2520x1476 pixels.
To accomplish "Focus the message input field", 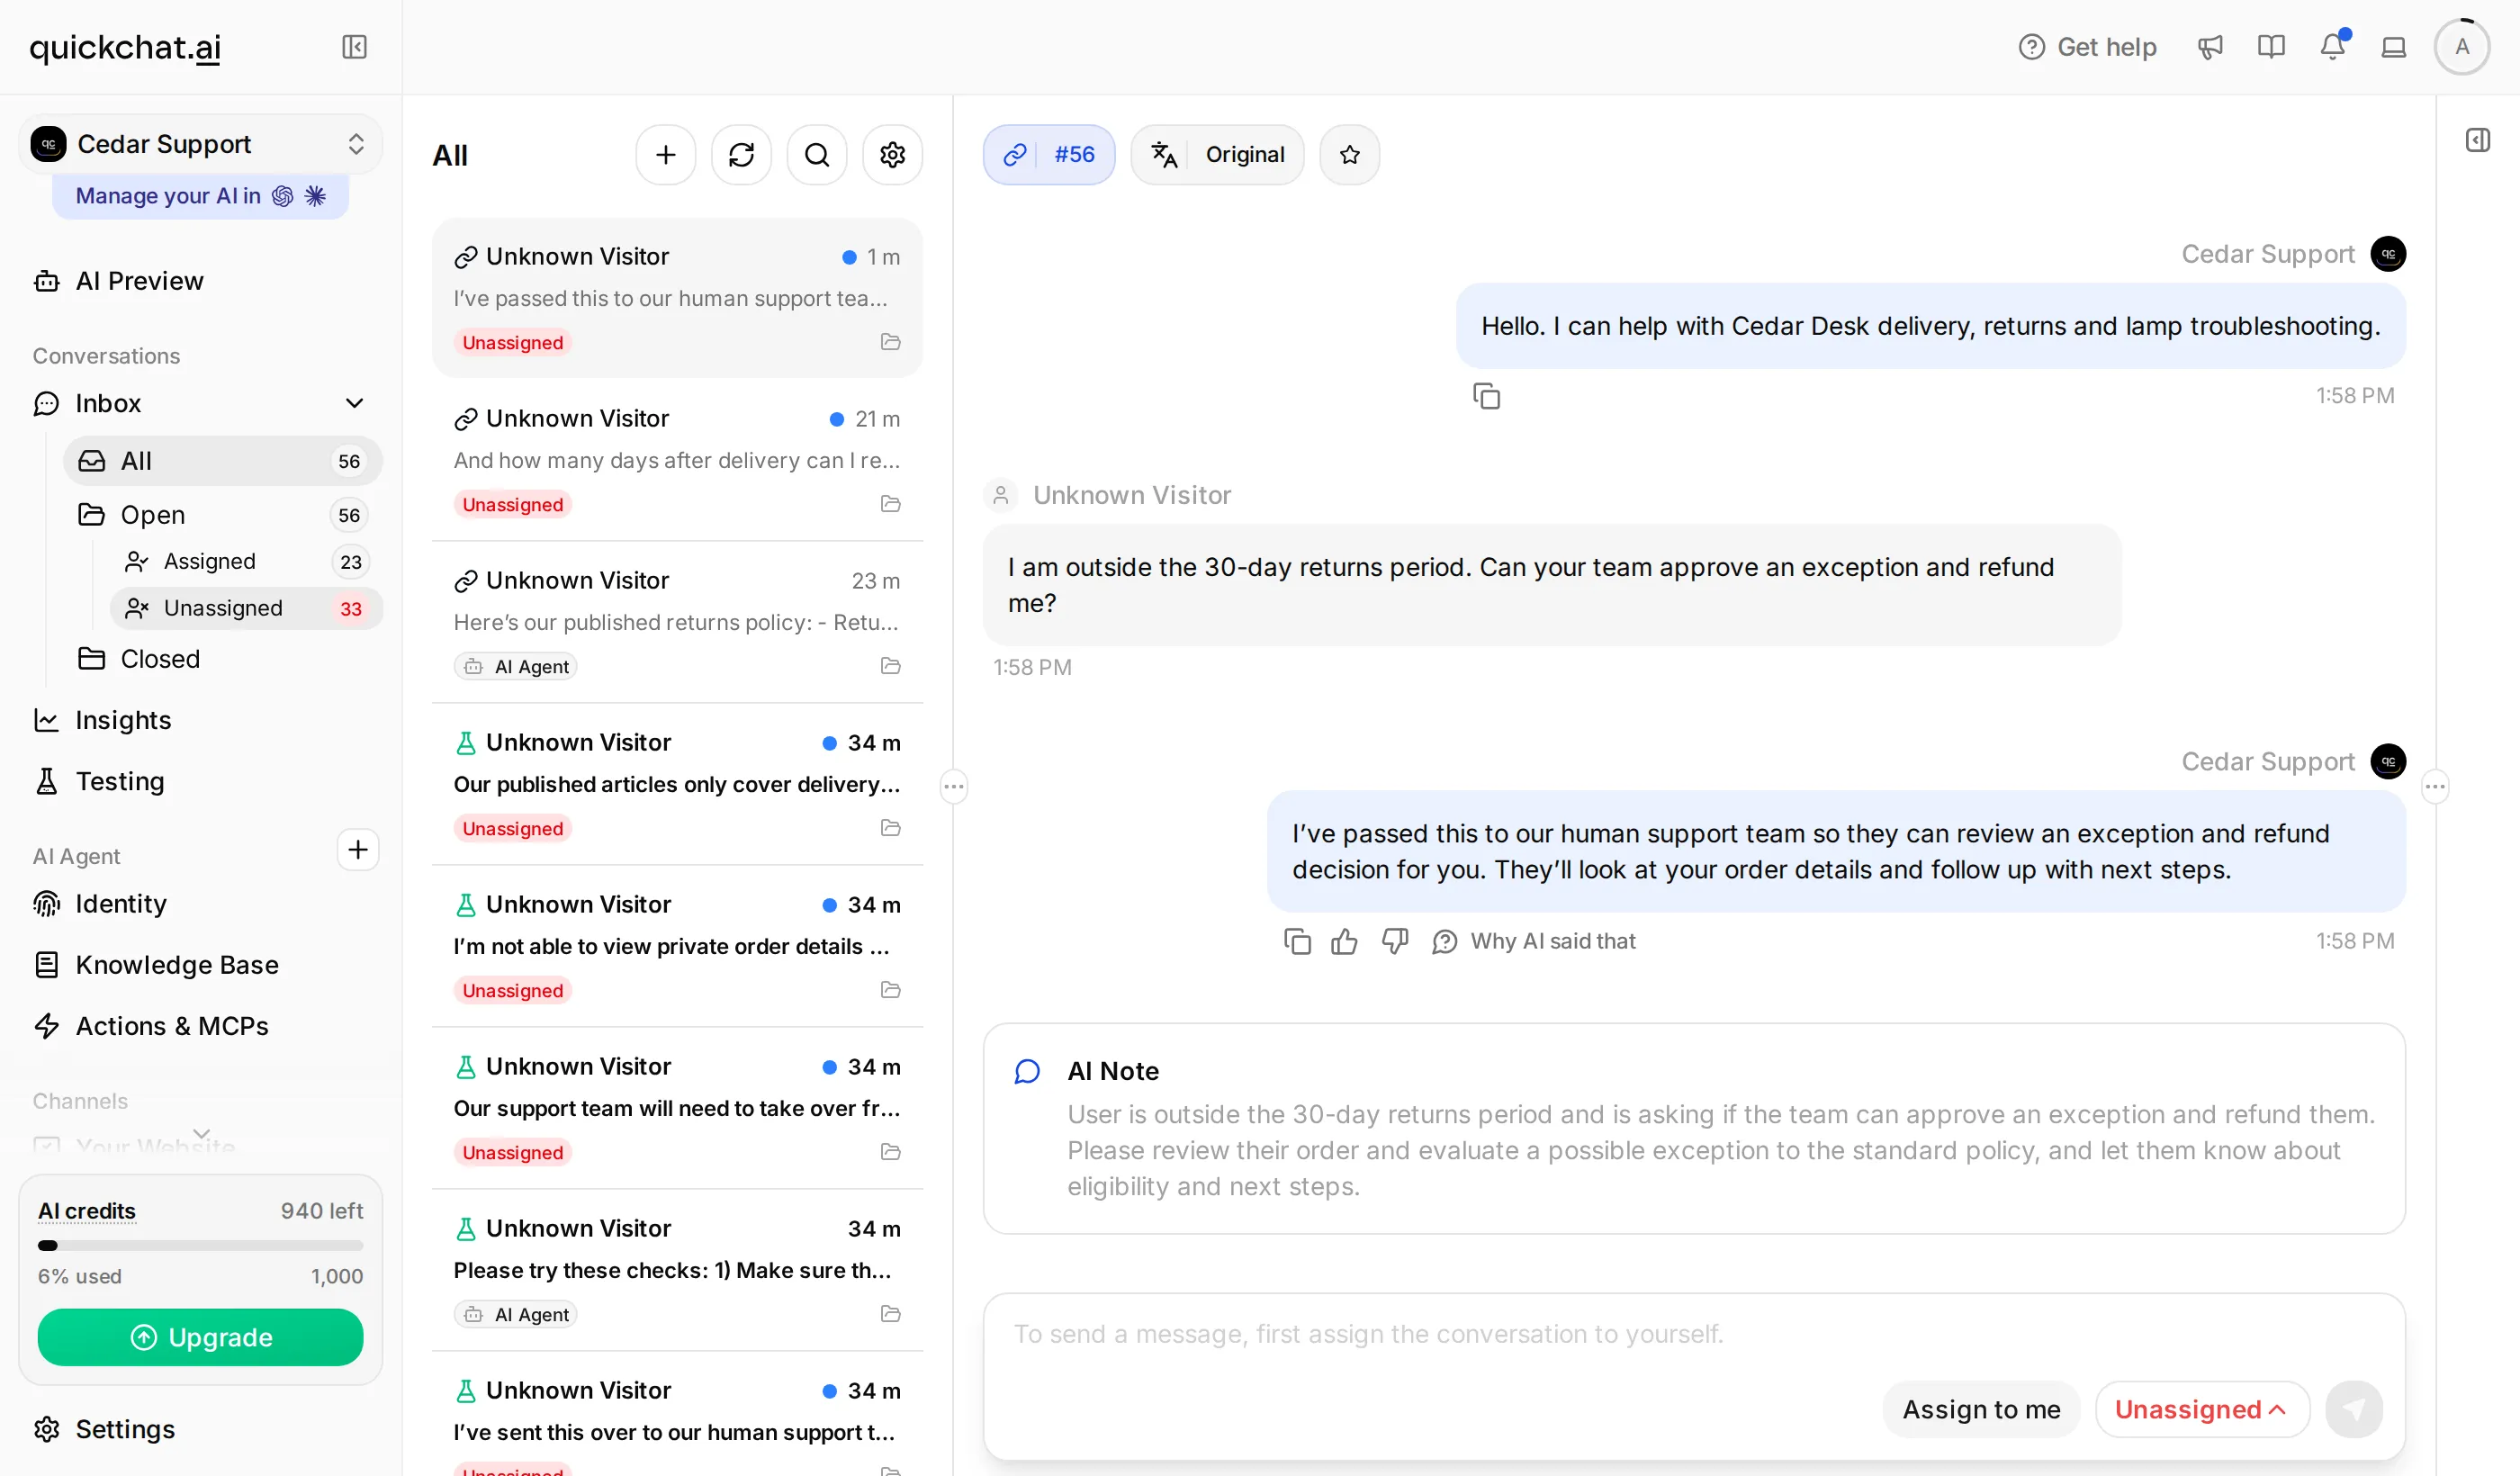I will tap(1694, 1335).
